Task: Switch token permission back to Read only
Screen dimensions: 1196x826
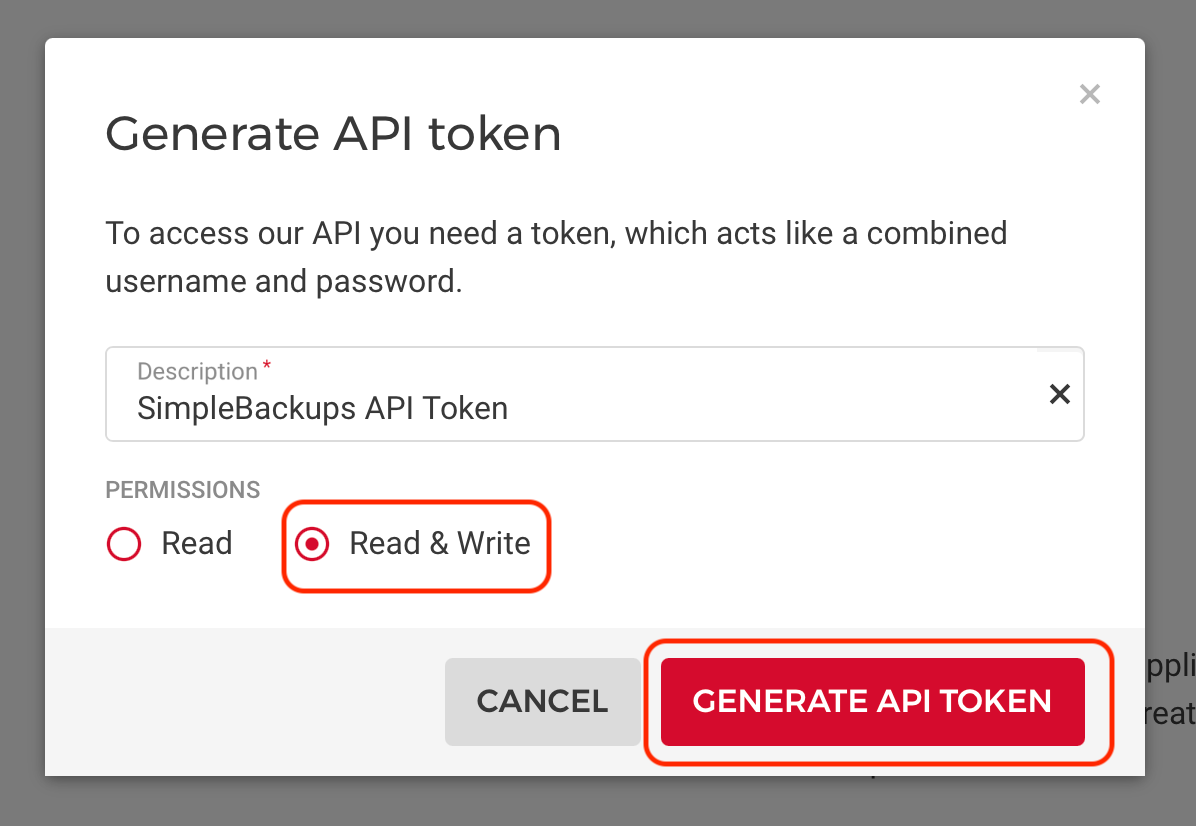Action: (123, 544)
